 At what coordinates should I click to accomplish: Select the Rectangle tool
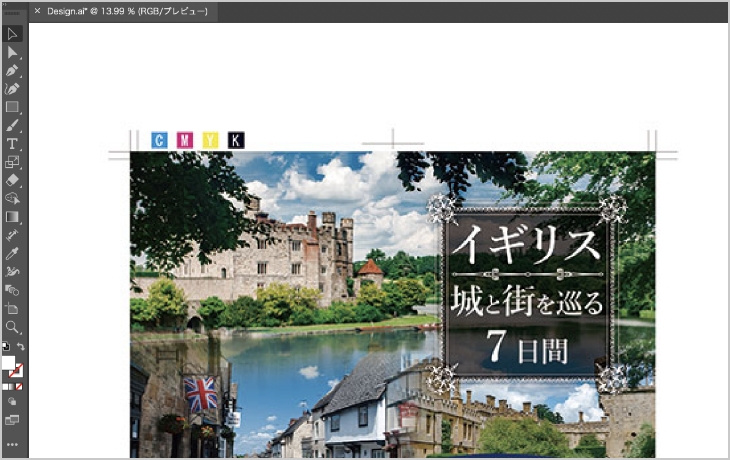click(12, 107)
